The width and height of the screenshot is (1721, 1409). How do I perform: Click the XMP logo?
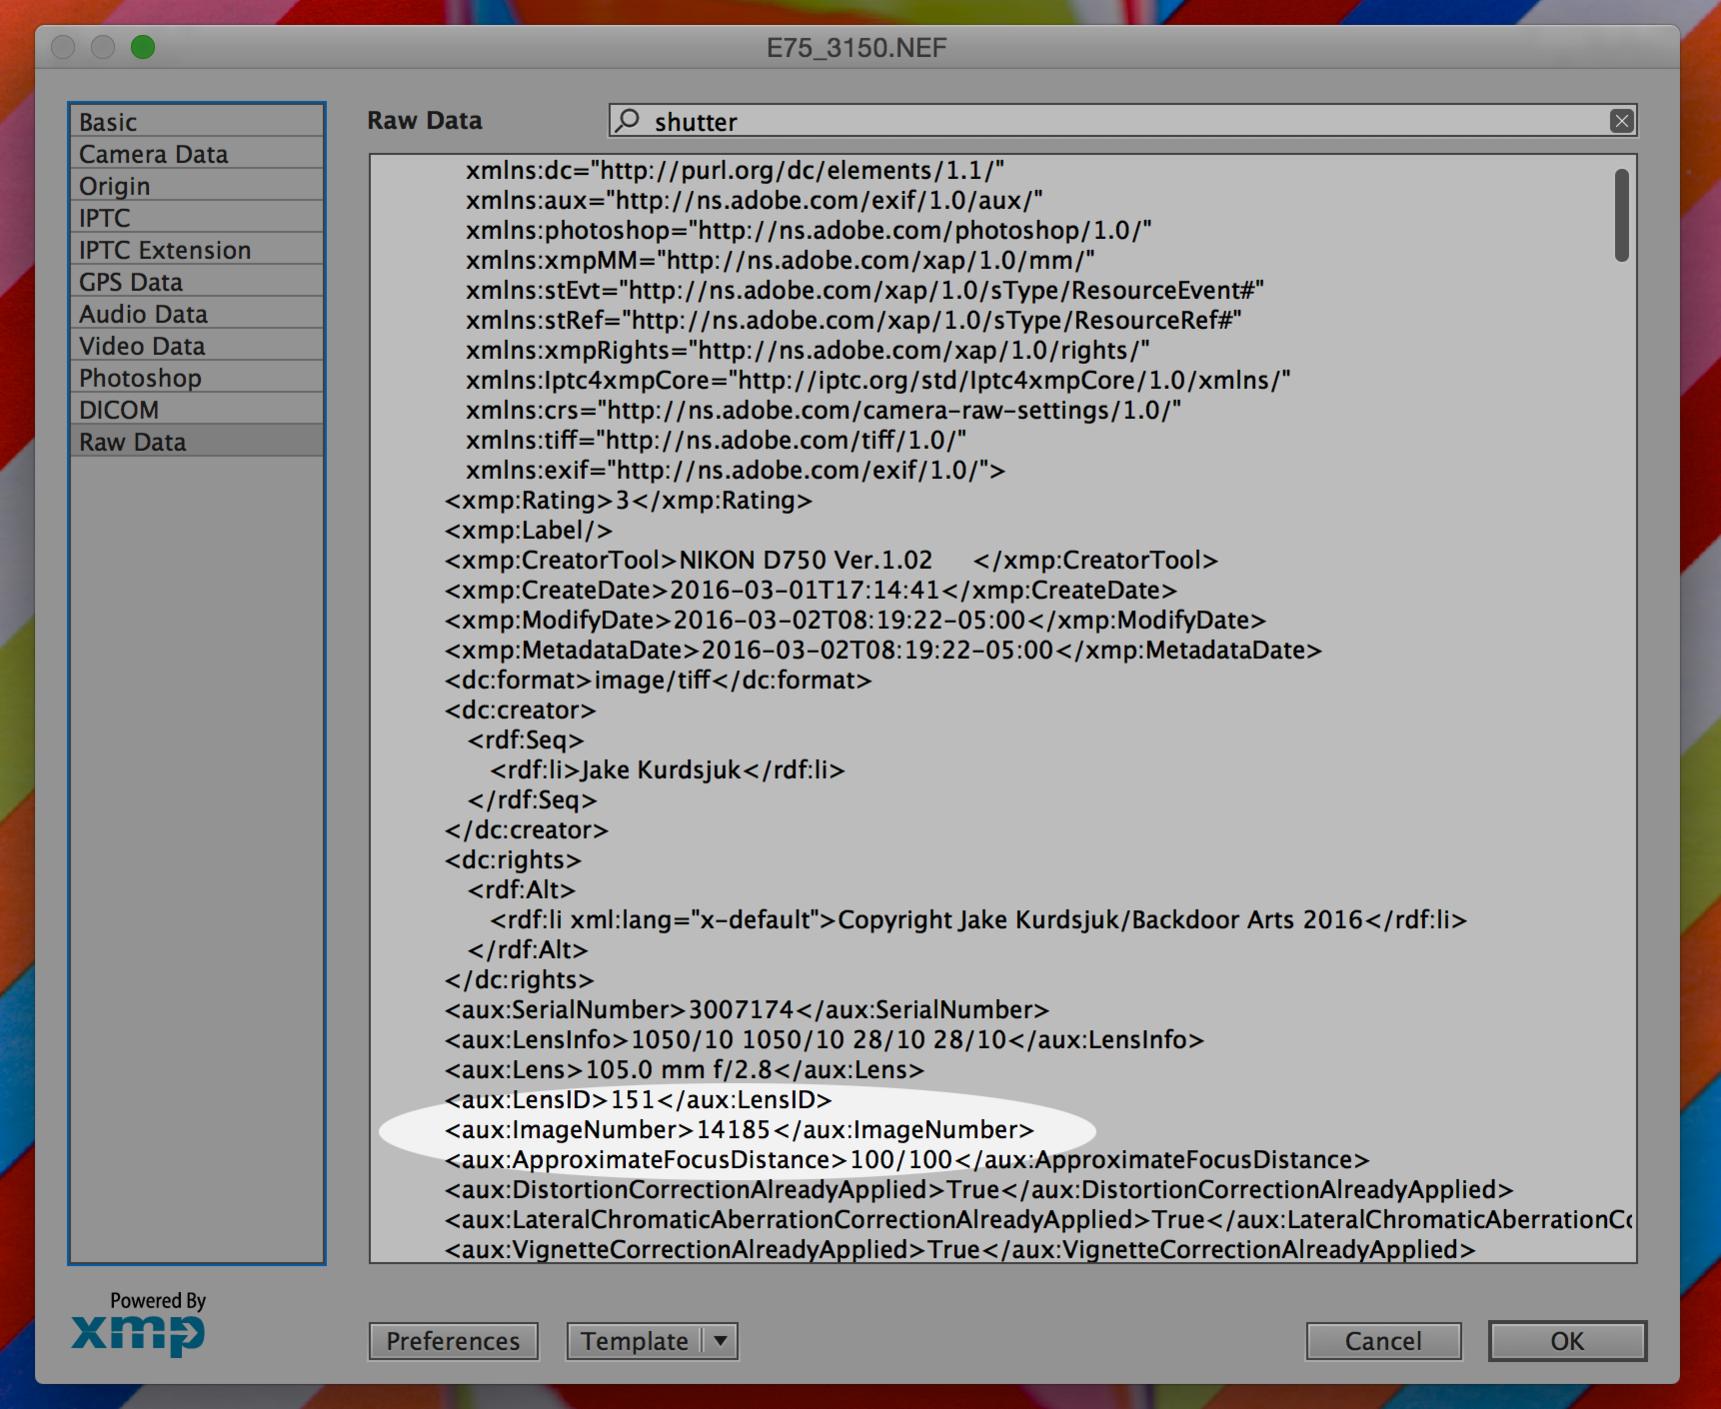click(138, 1332)
